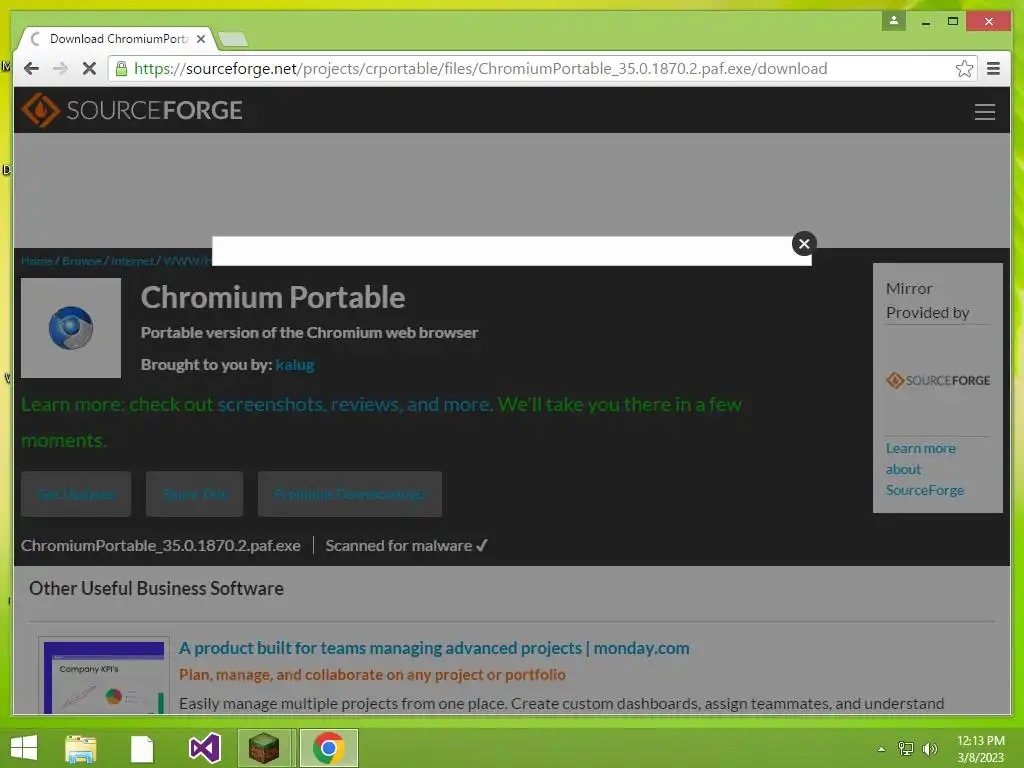Click the address bar URL field
The width and height of the screenshot is (1024, 768).
pos(542,69)
